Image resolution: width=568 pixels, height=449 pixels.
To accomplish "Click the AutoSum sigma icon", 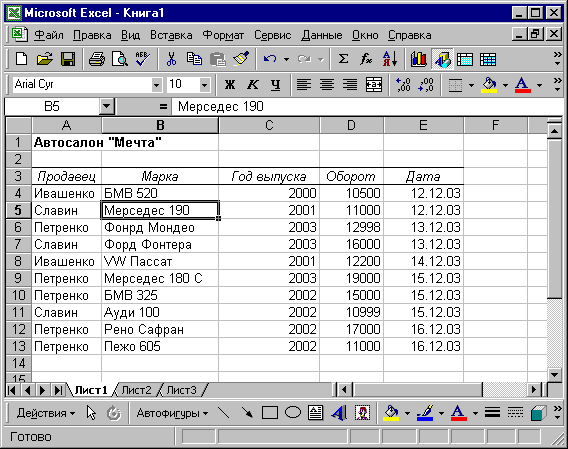I will tap(343, 59).
